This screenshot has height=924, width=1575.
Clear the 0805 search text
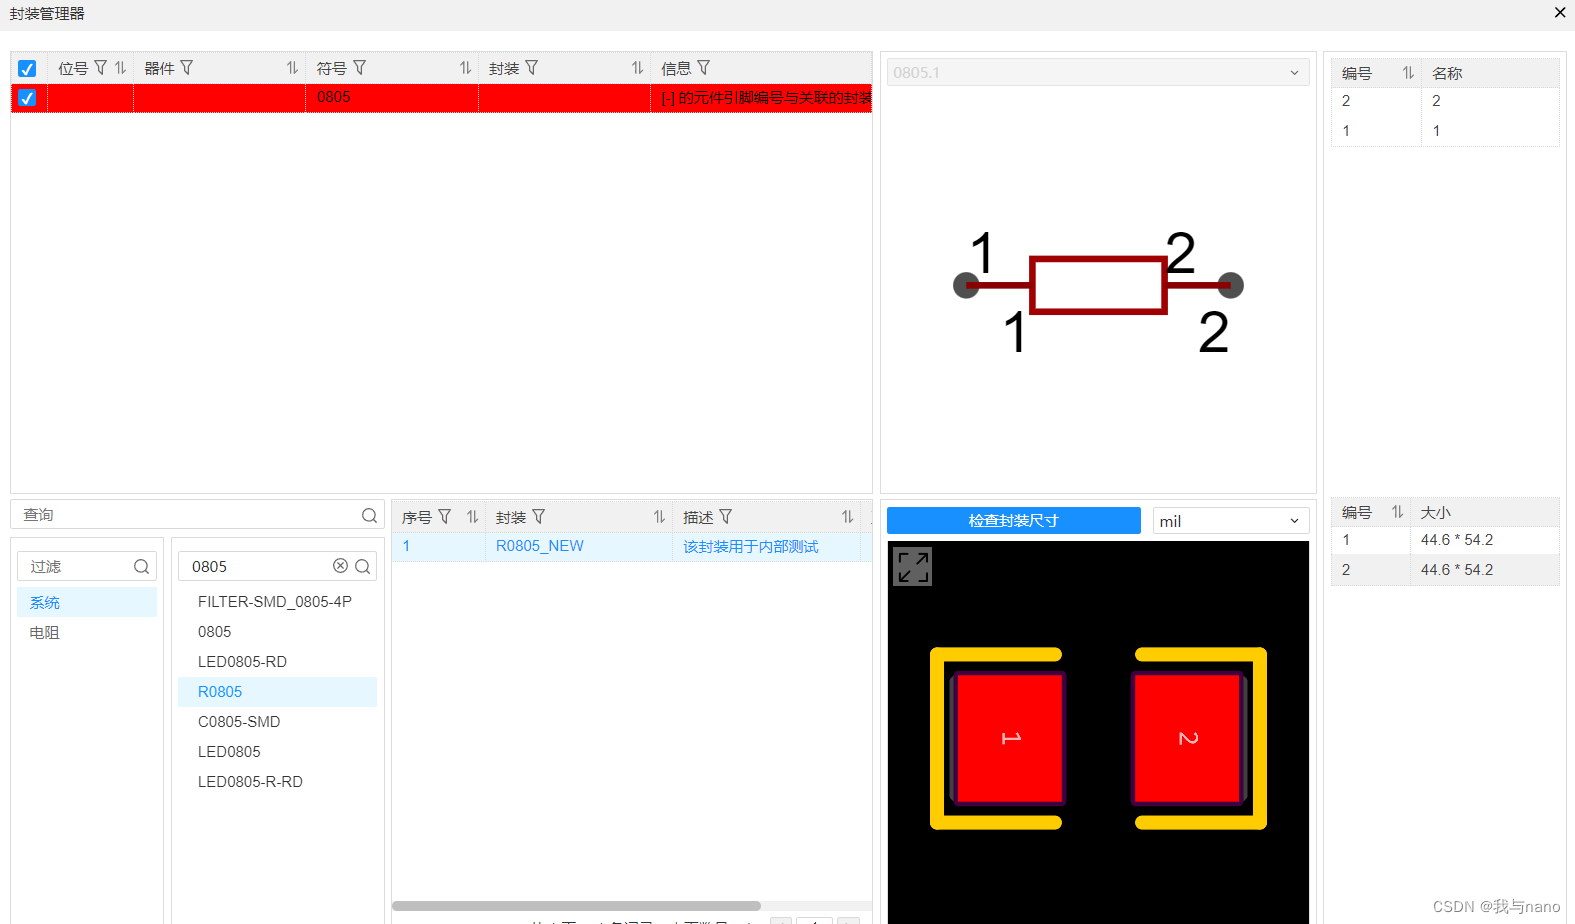coord(340,566)
